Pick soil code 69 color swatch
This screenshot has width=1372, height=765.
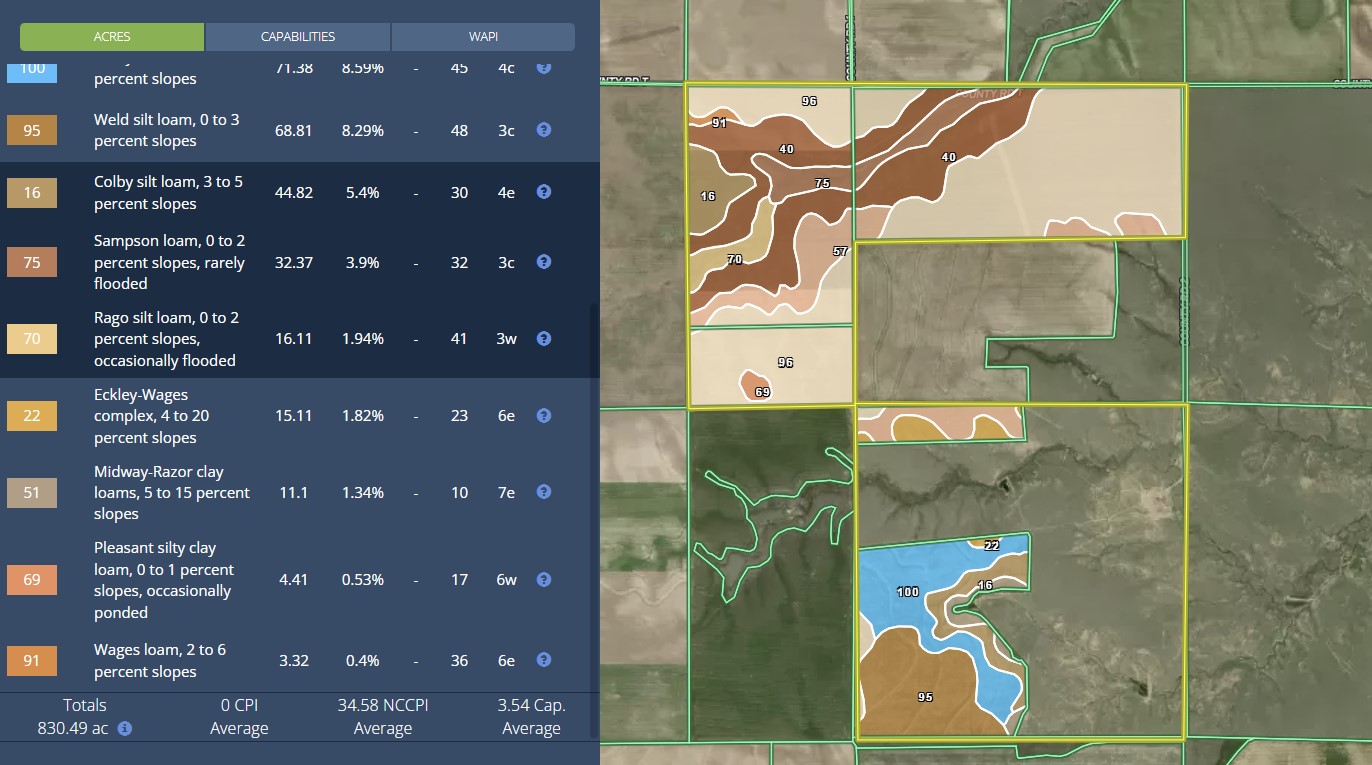[32, 580]
